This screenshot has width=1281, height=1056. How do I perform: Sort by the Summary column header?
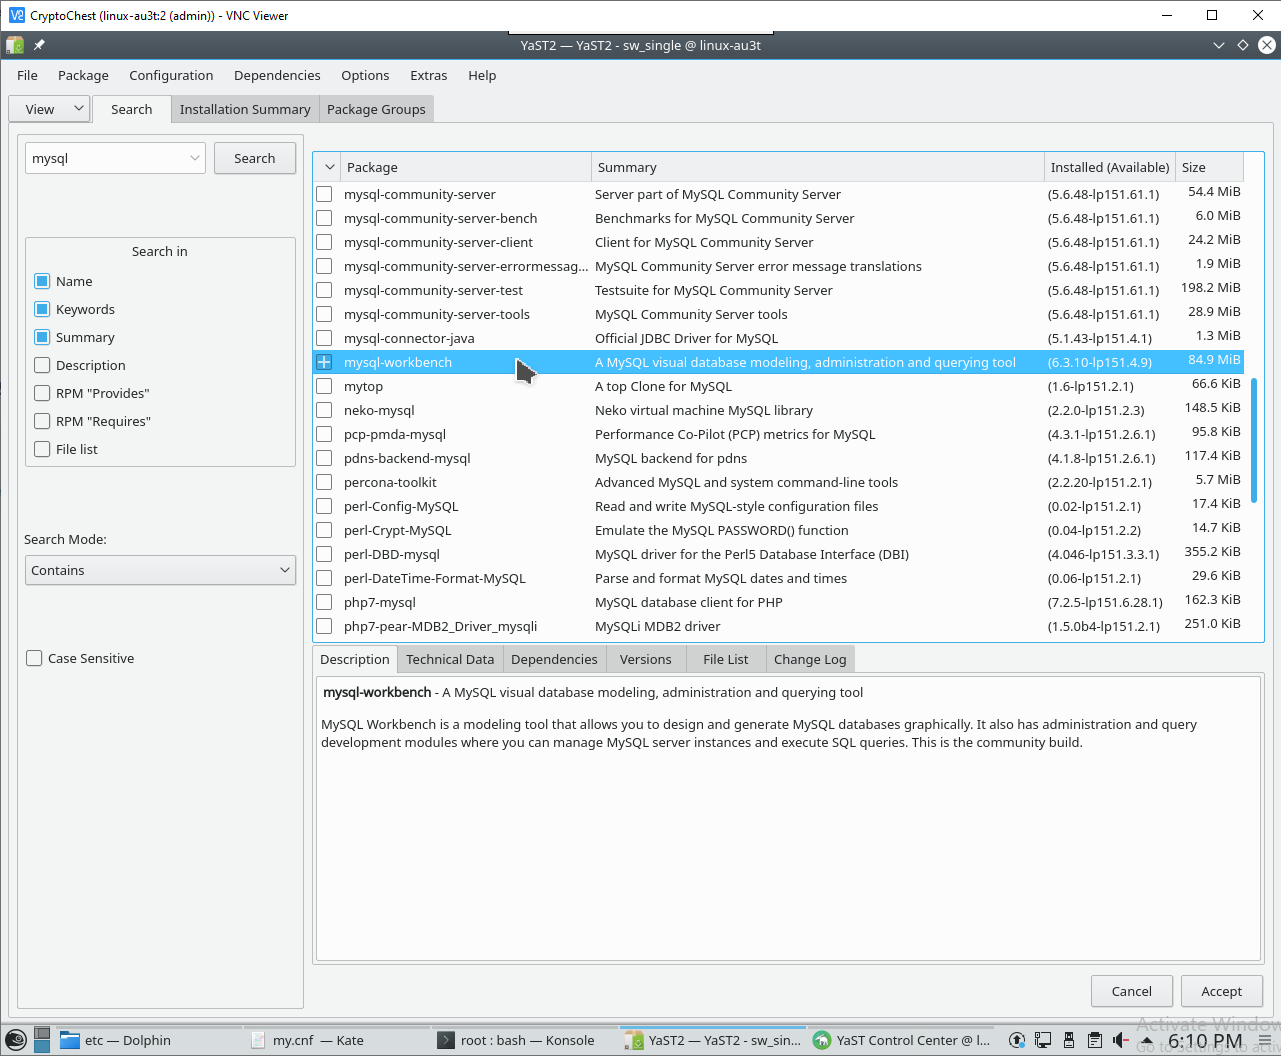817,167
